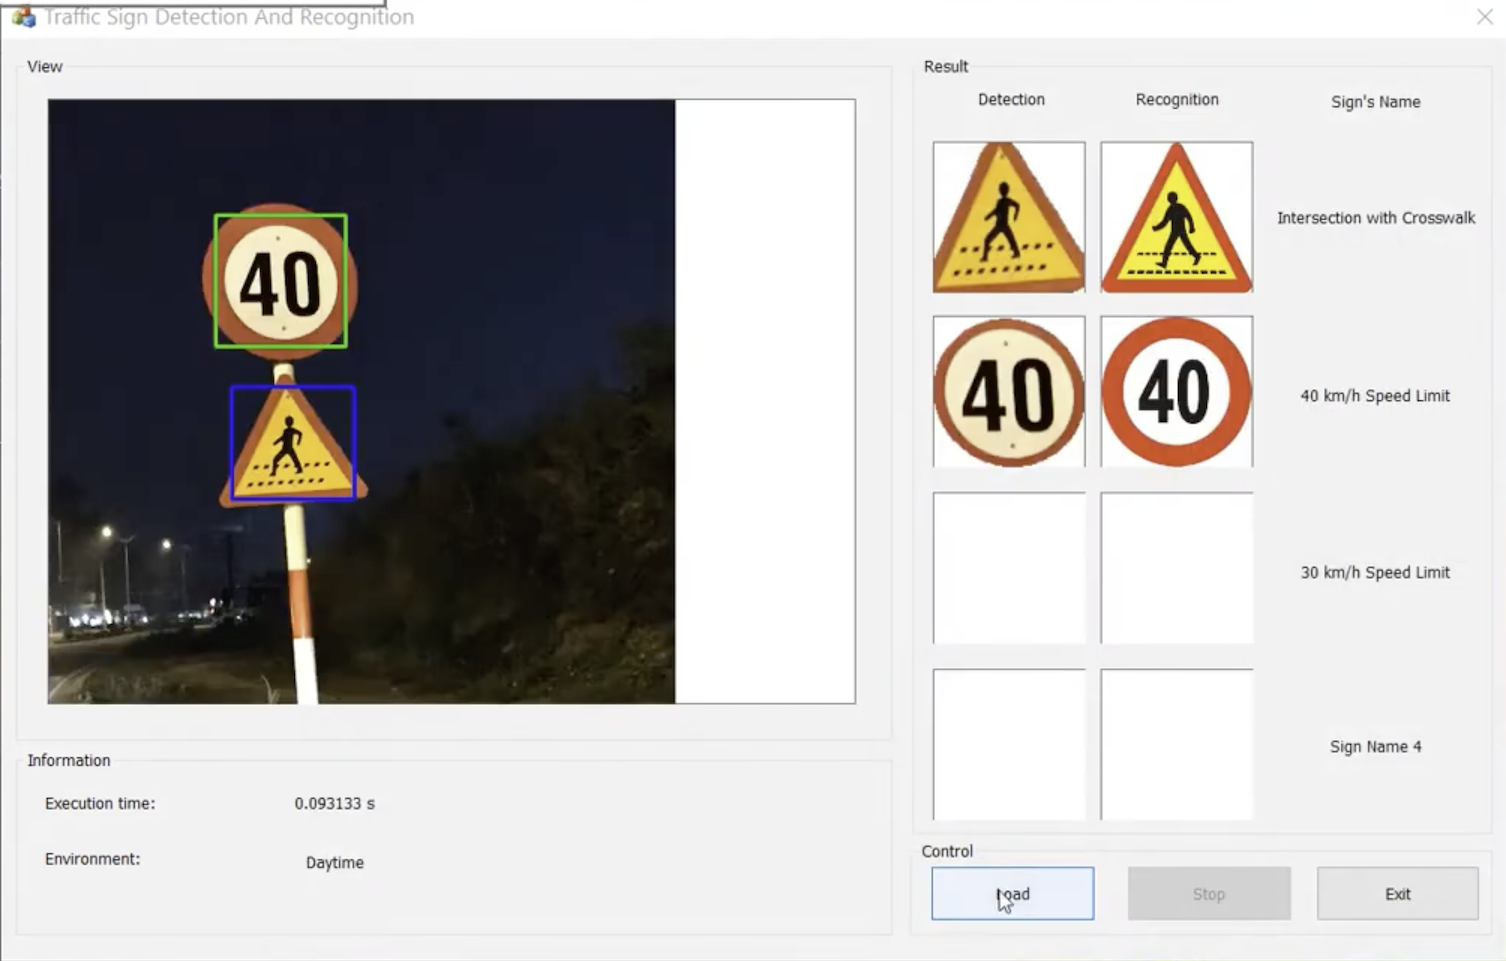The width and height of the screenshot is (1506, 961).
Task: Click the empty third-row detection box
Action: [1008, 568]
